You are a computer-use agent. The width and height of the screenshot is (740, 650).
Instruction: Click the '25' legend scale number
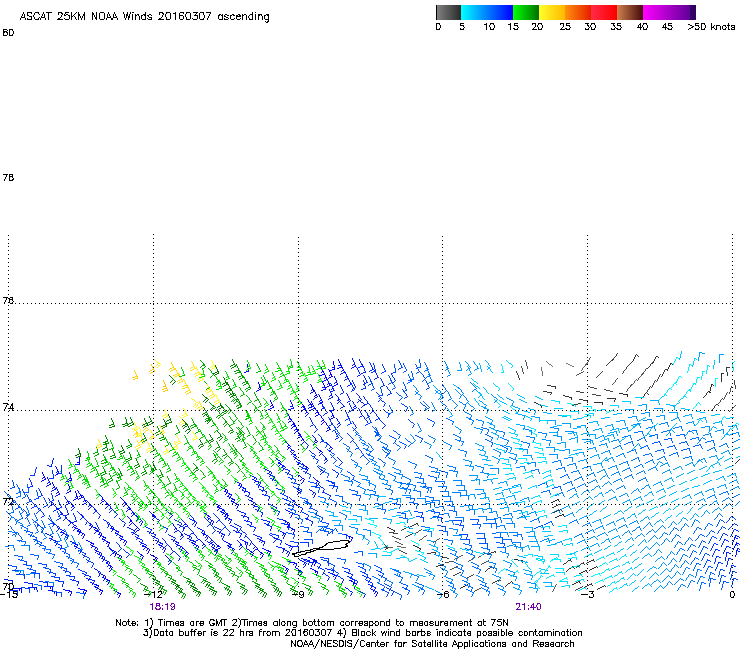(x=565, y=27)
